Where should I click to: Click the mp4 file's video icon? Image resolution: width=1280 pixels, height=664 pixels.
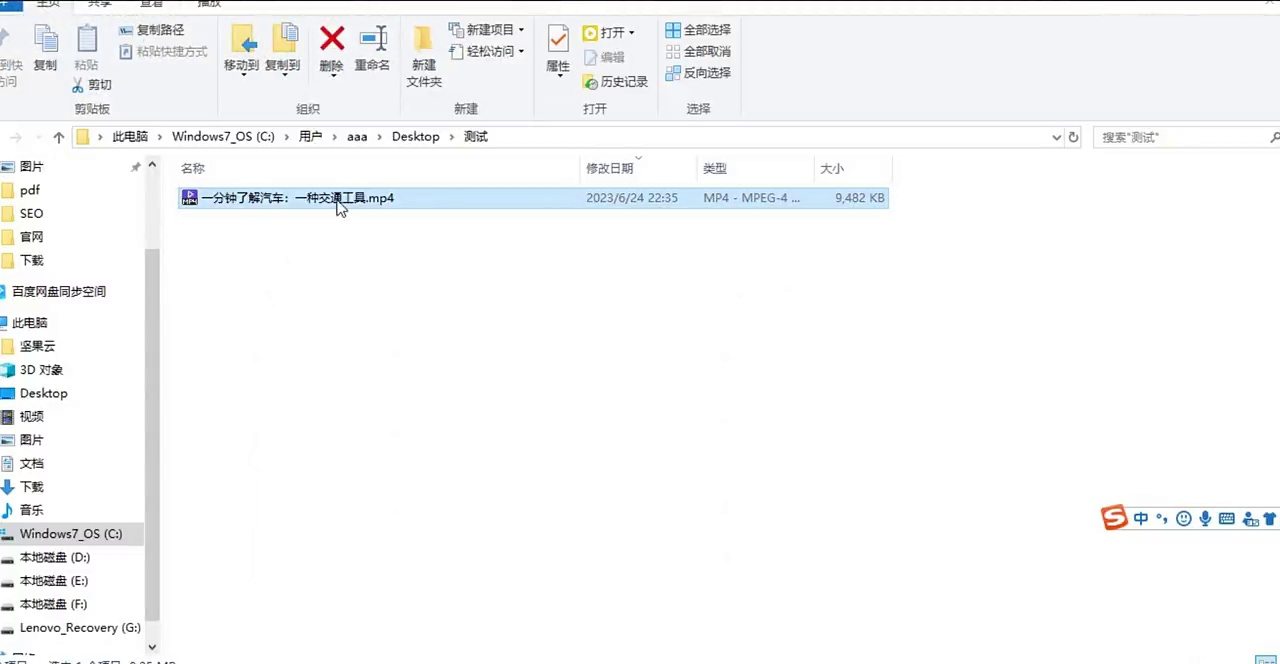(x=189, y=198)
